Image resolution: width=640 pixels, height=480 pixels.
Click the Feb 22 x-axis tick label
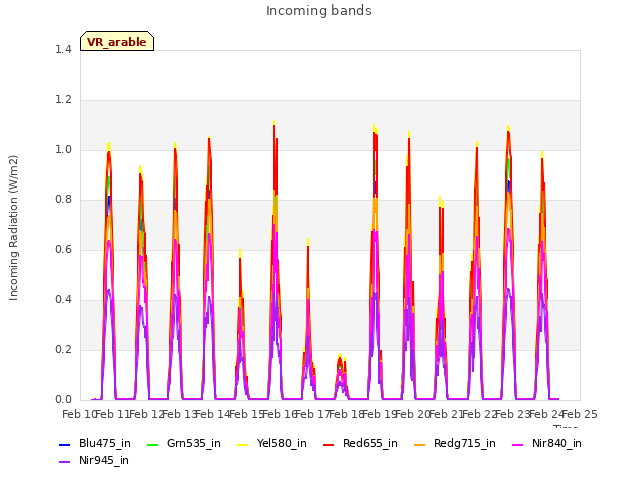(x=480, y=414)
